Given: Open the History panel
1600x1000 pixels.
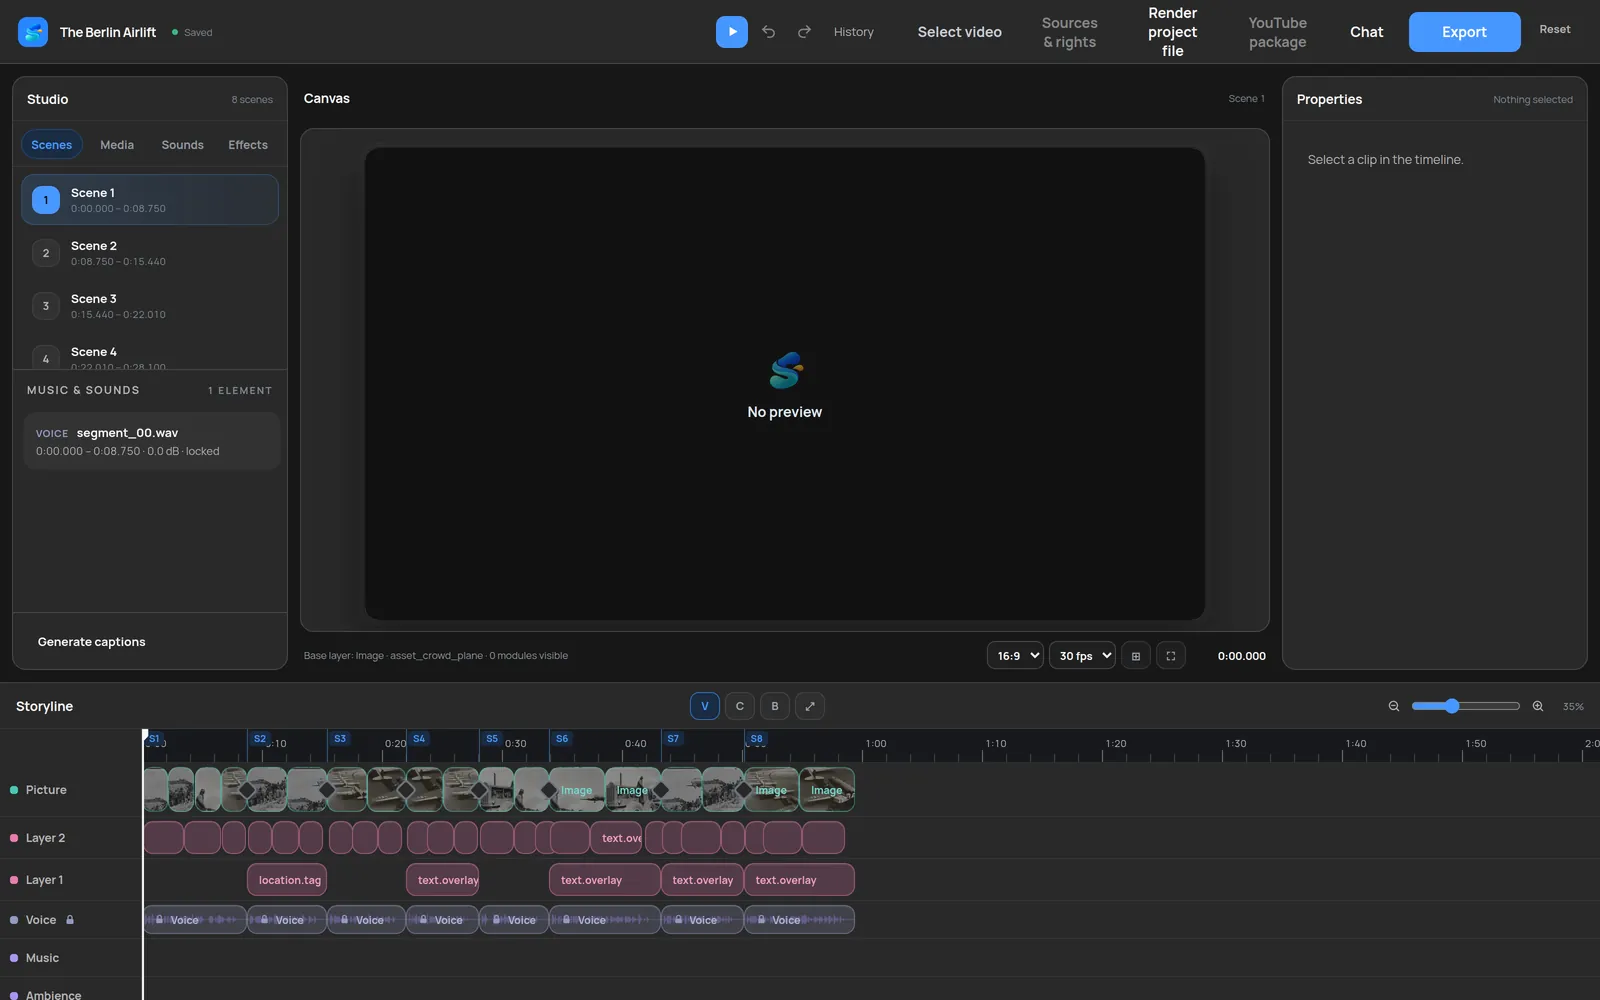Looking at the screenshot, I should point(853,32).
